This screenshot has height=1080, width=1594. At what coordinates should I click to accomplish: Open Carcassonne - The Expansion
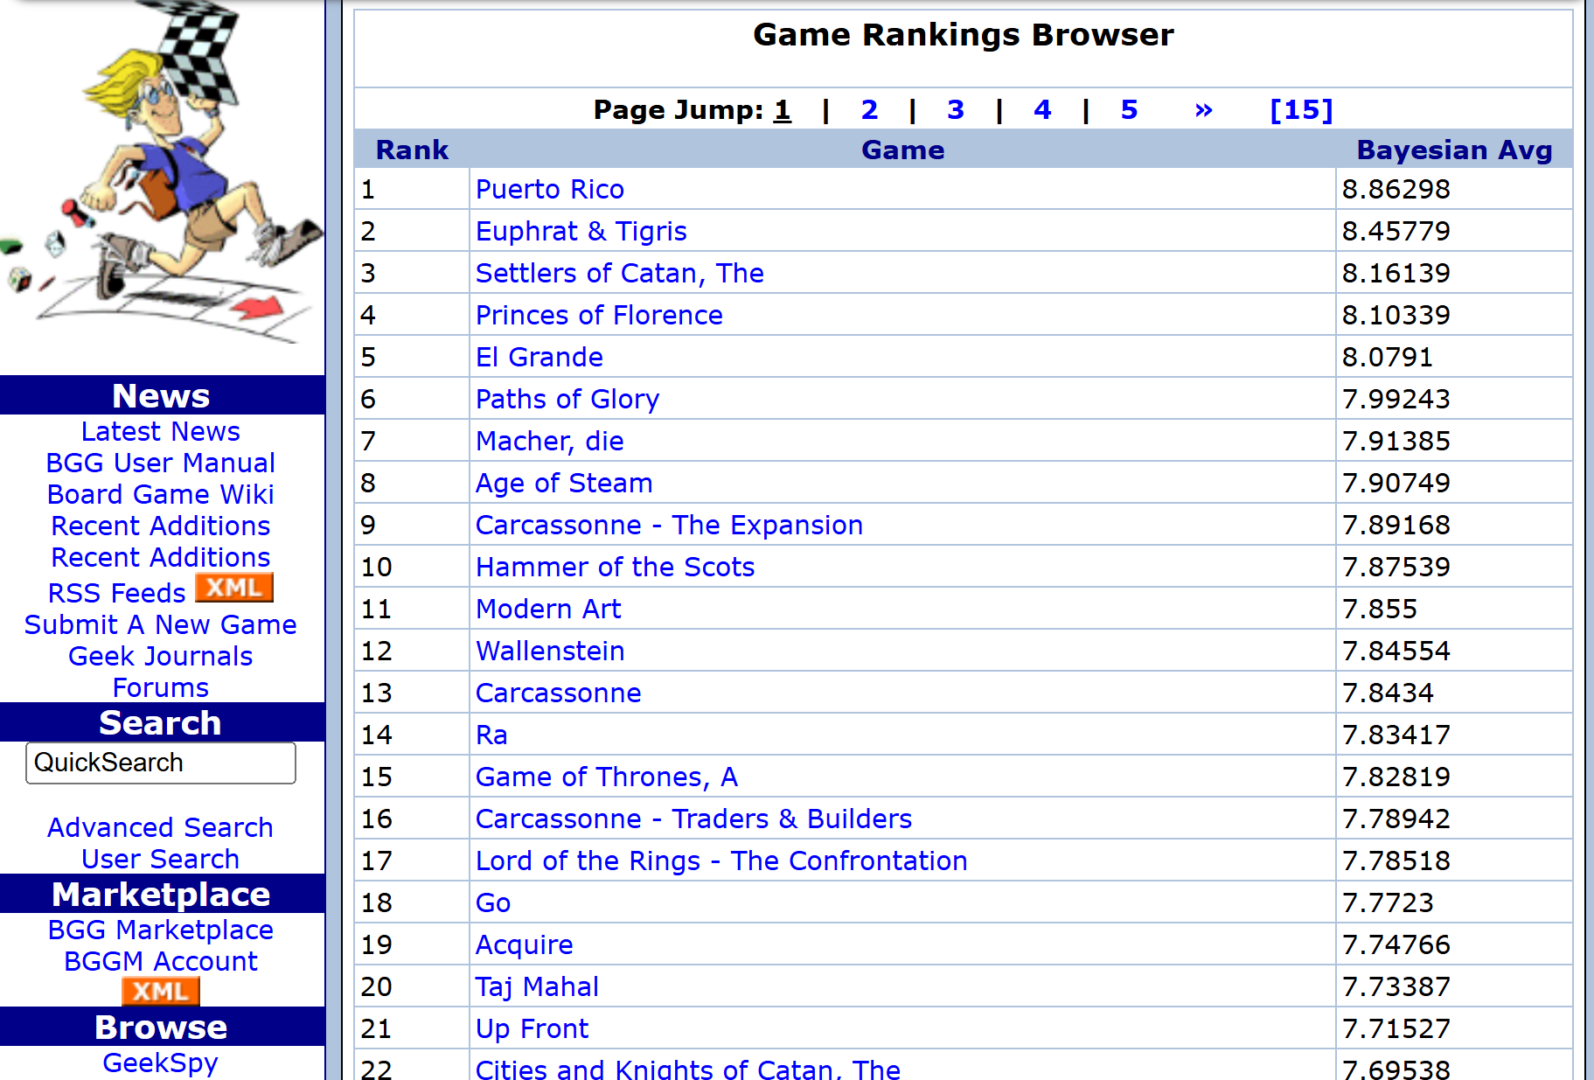pos(669,525)
